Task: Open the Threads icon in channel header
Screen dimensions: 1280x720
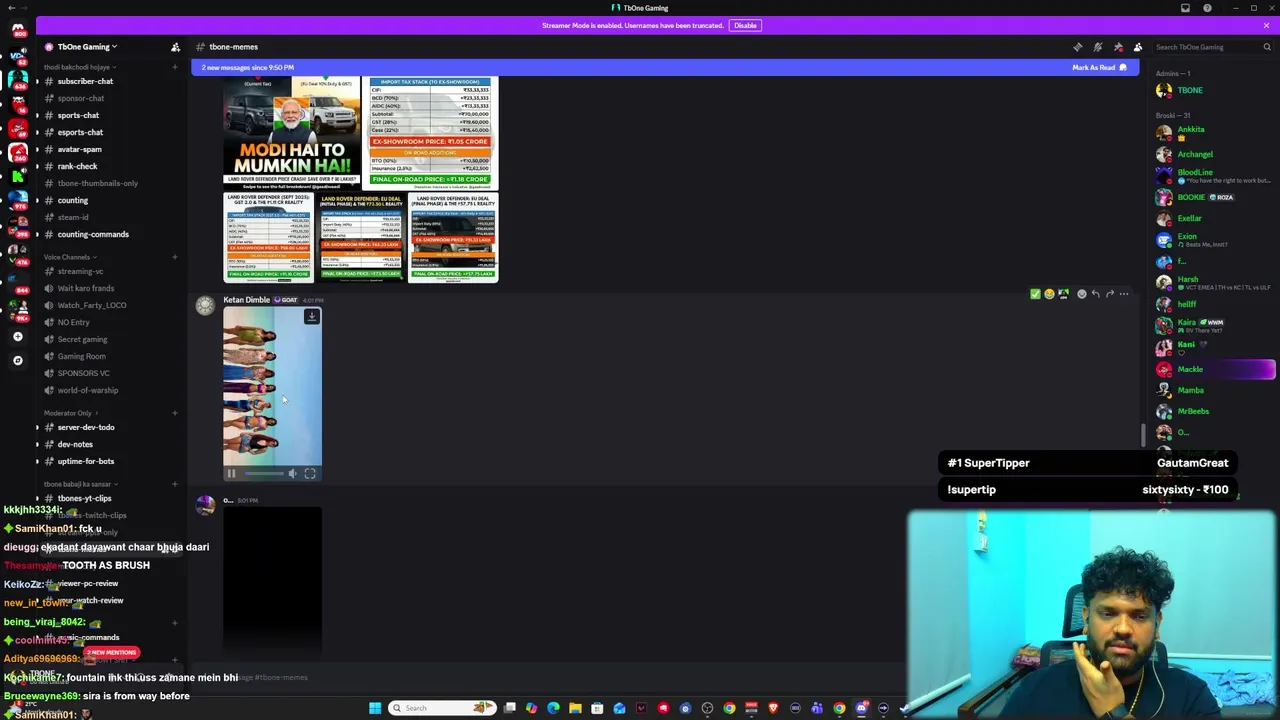Action: pos(1078,47)
